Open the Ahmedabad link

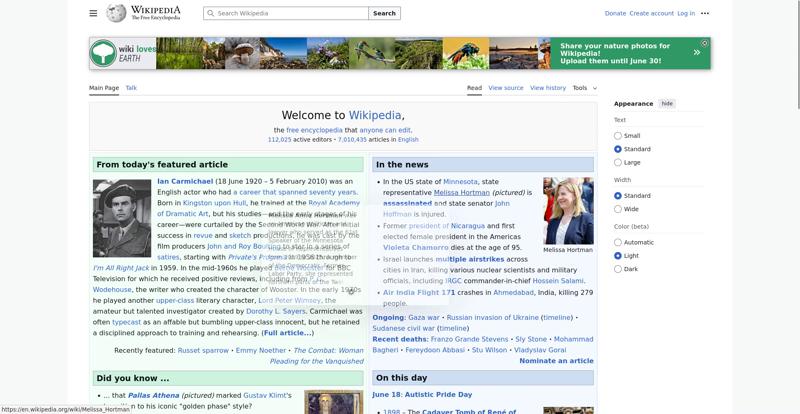[x=513, y=293]
